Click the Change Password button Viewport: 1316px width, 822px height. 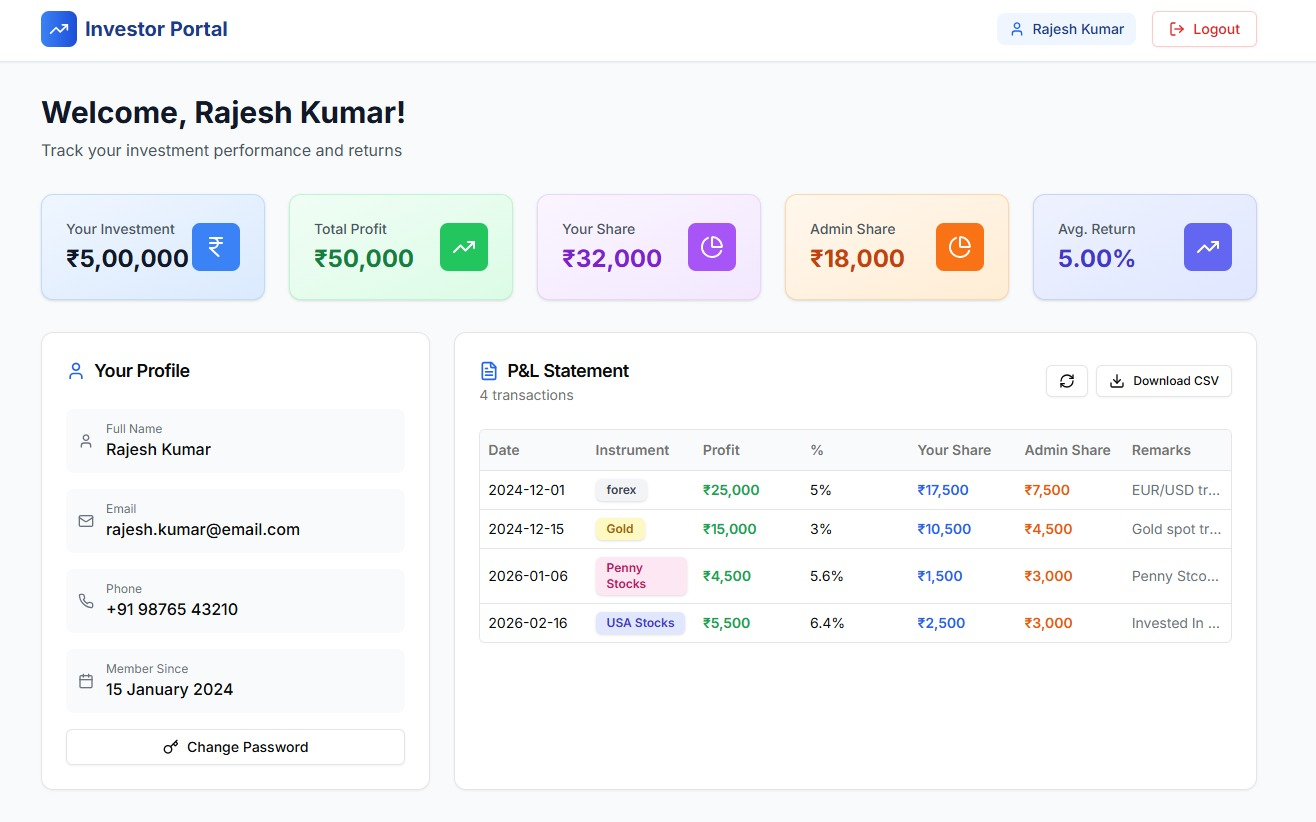click(235, 746)
